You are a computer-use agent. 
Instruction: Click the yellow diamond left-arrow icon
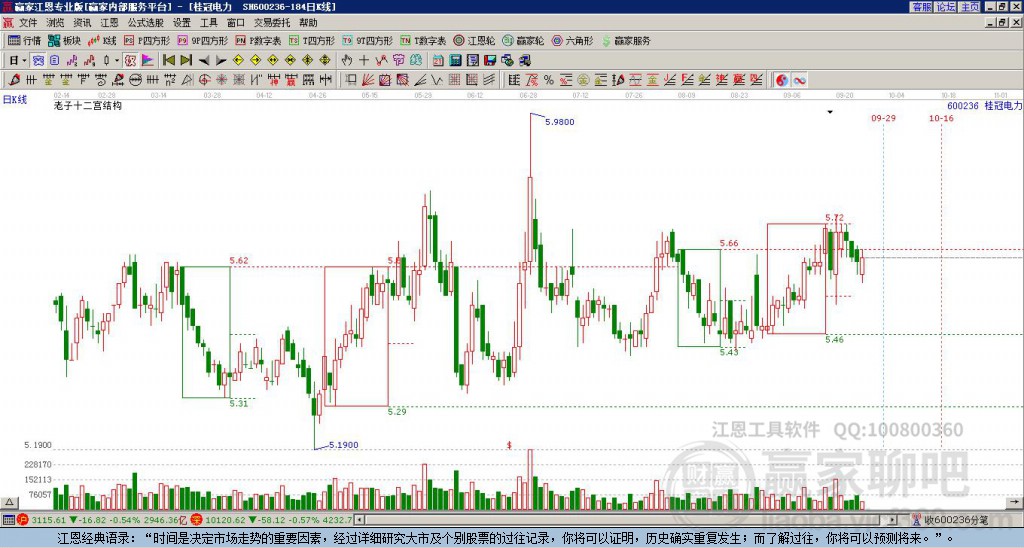(x=238, y=60)
